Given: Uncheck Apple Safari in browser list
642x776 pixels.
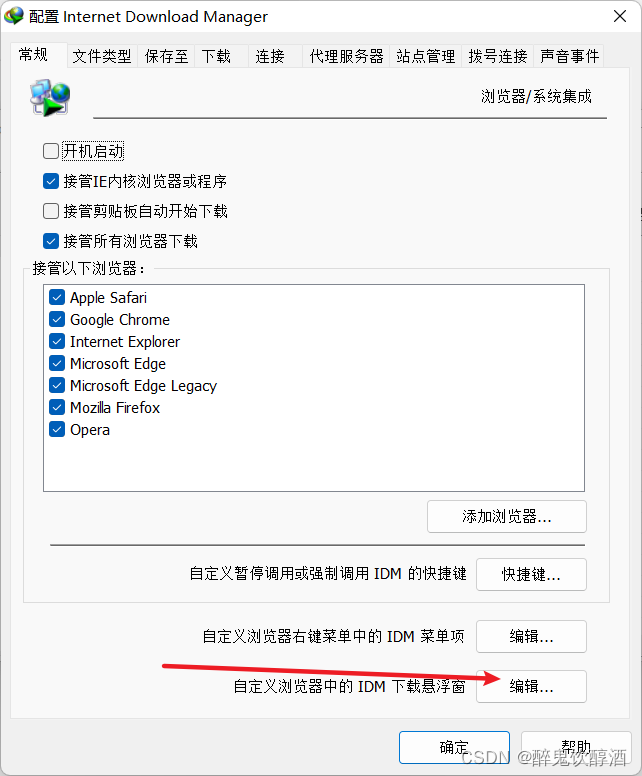Looking at the screenshot, I should (57, 297).
